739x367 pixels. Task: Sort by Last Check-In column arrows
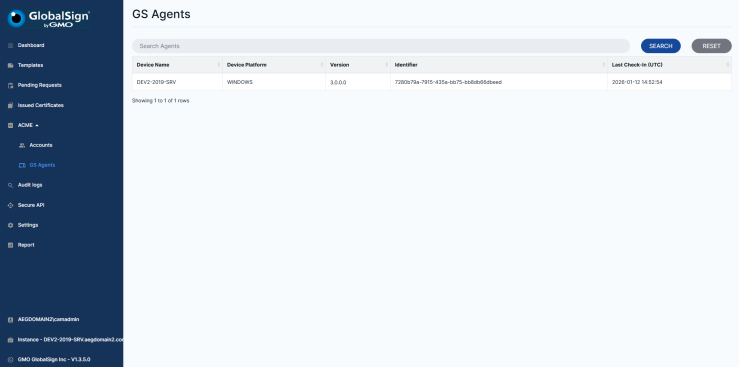pyautogui.click(x=728, y=65)
